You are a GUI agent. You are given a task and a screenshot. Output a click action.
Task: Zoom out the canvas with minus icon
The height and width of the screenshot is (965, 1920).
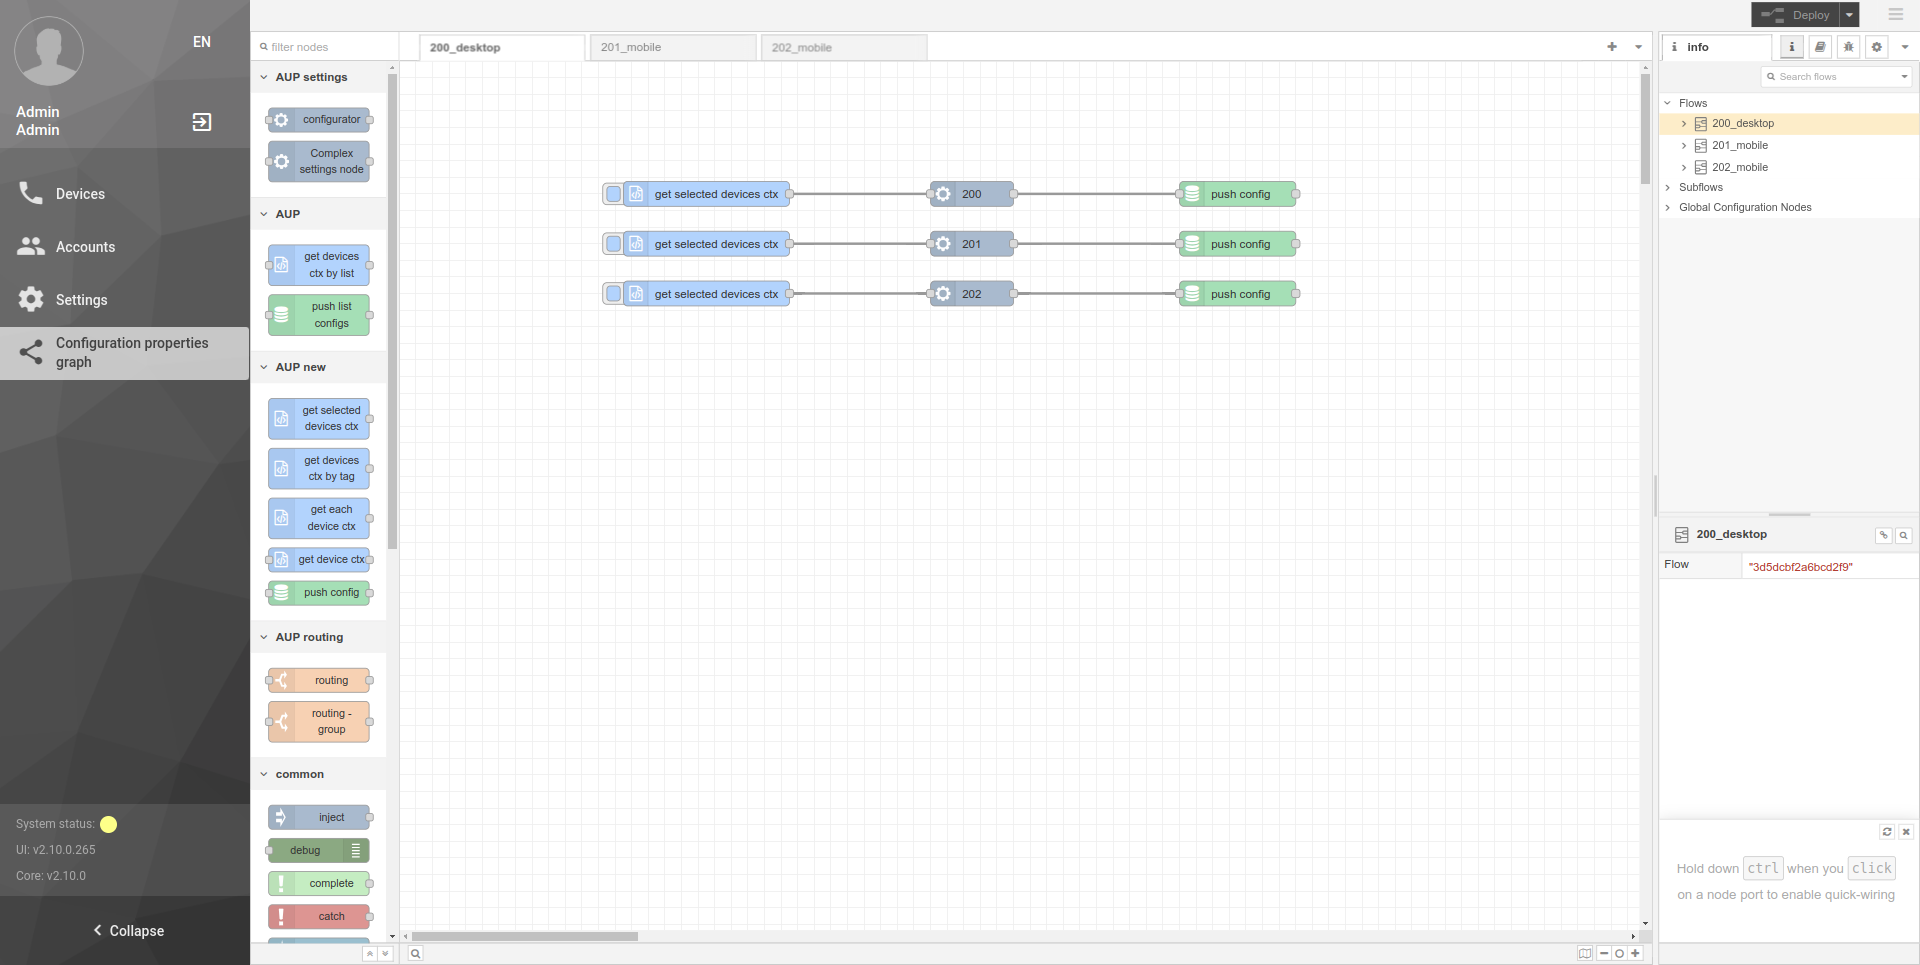tap(1604, 953)
